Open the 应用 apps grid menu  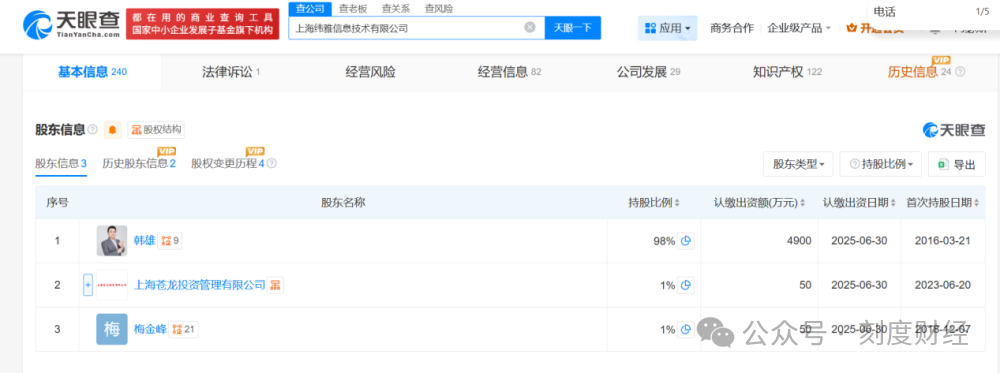667,28
